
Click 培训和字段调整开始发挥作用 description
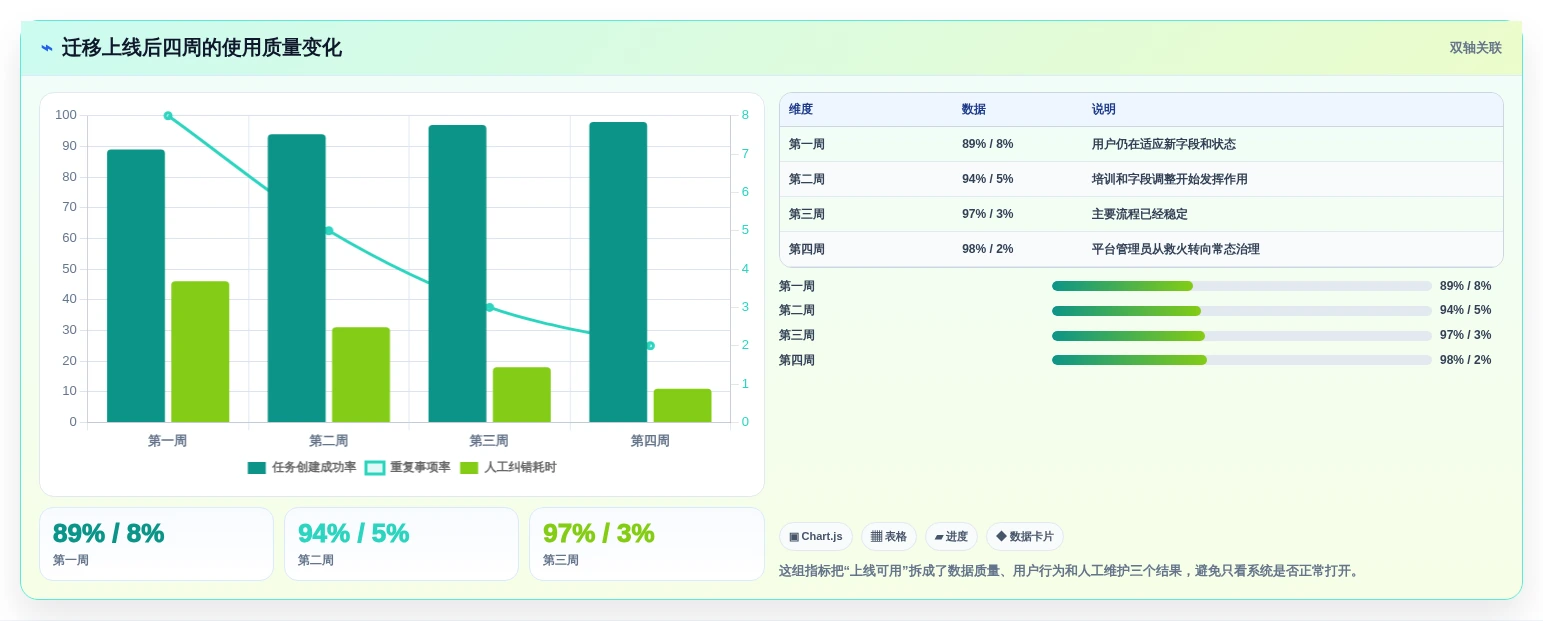coord(1170,180)
